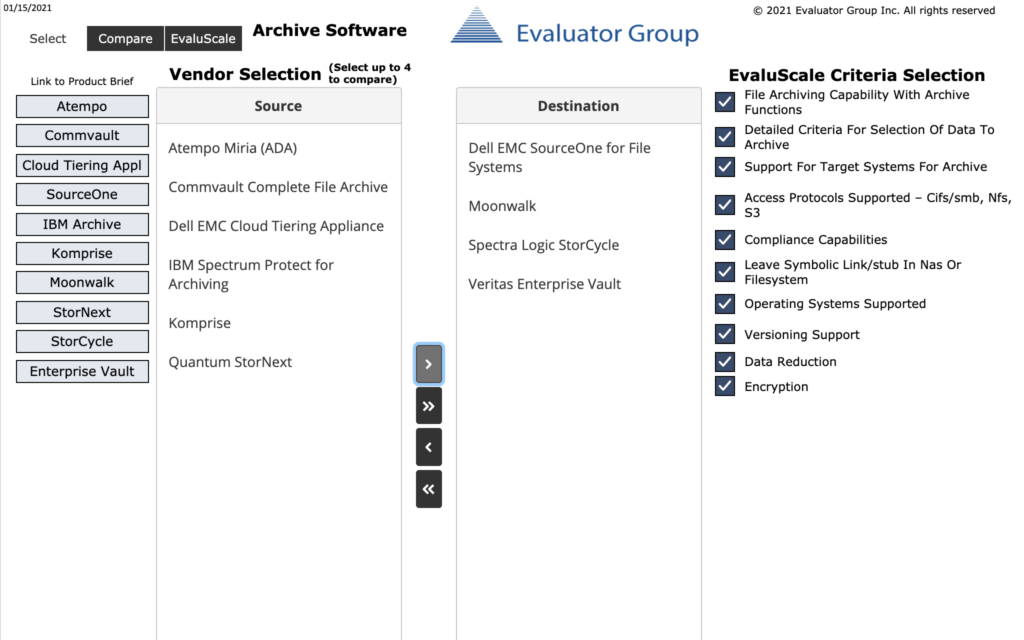Toggle Operating Systems Supported checkbox
The image size is (1024, 640).
point(724,304)
